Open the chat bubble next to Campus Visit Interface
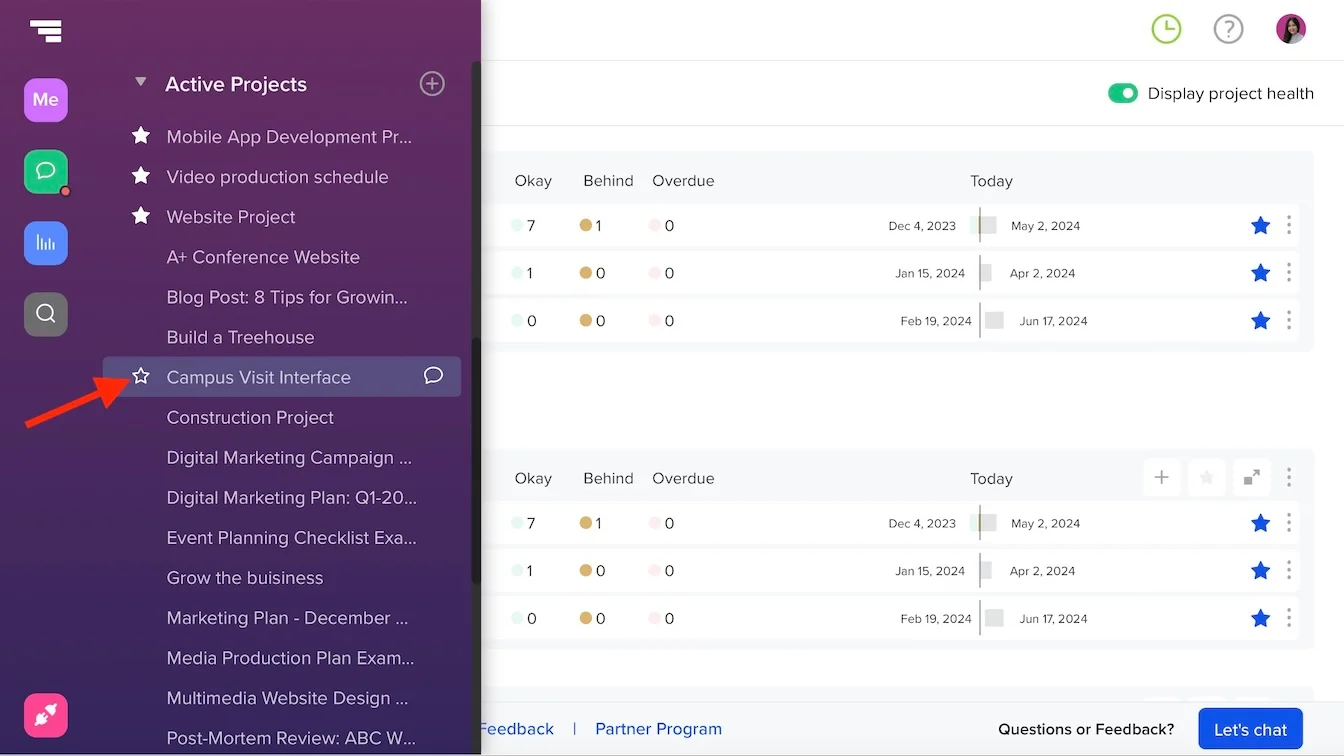1344x756 pixels. point(433,375)
